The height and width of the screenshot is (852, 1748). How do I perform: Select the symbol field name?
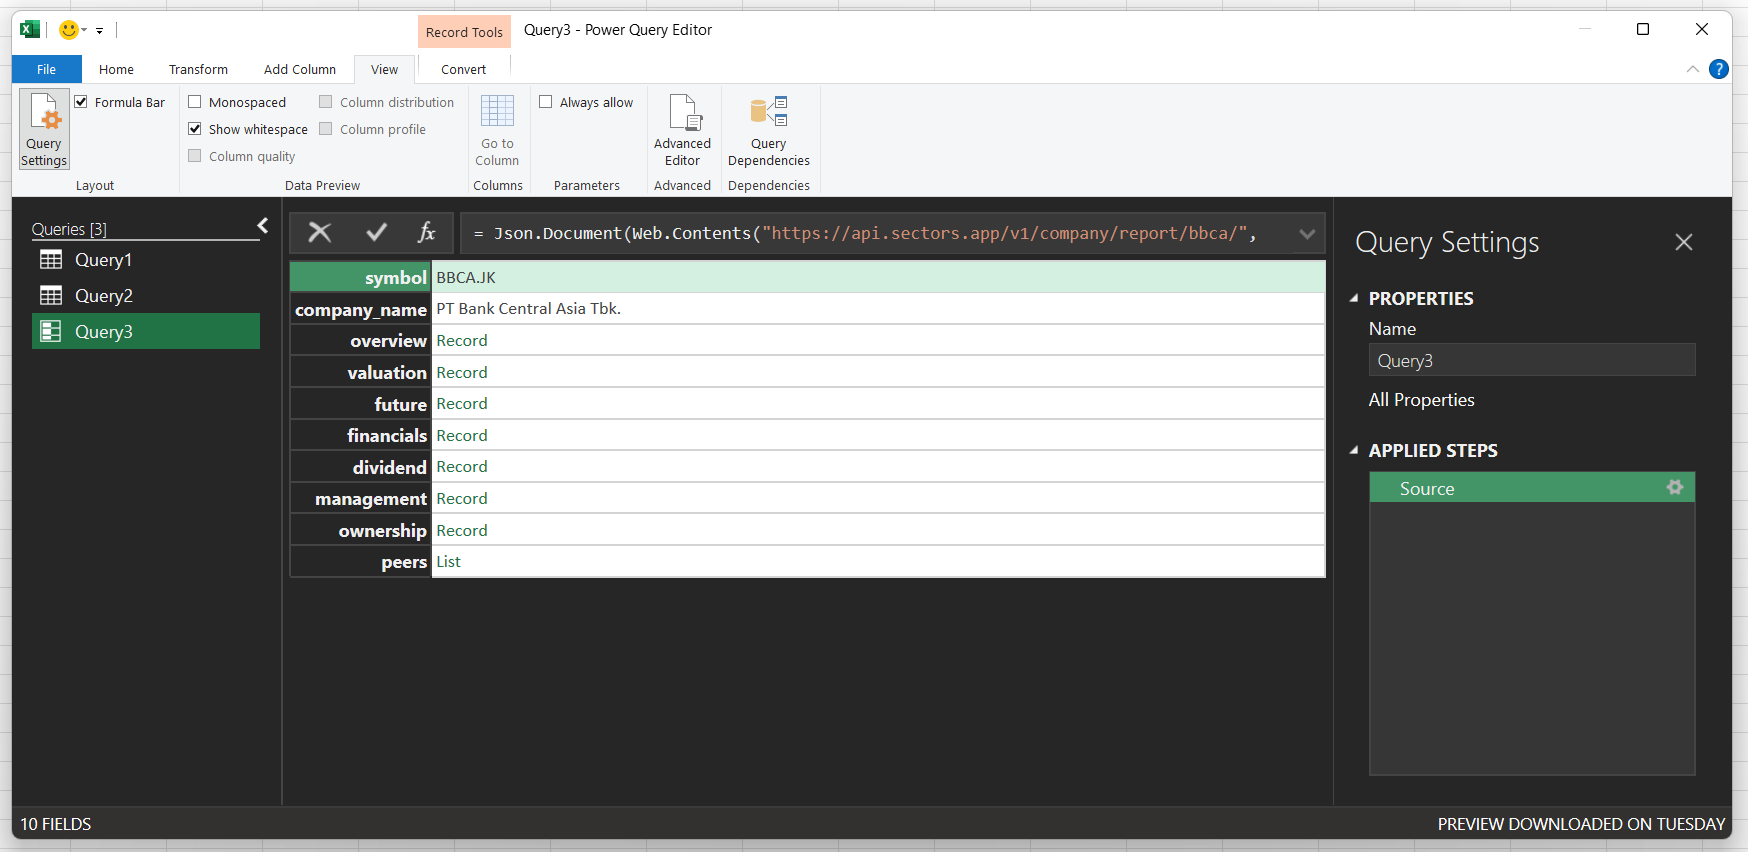(x=360, y=277)
